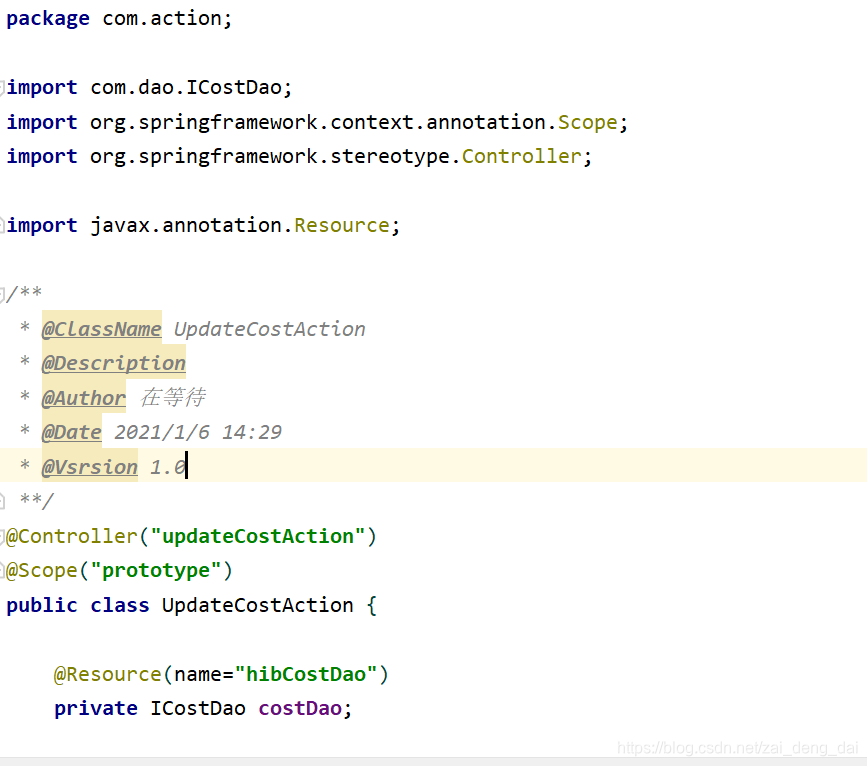
Task: Click Scope in the springframework import
Action: pyautogui.click(x=587, y=123)
